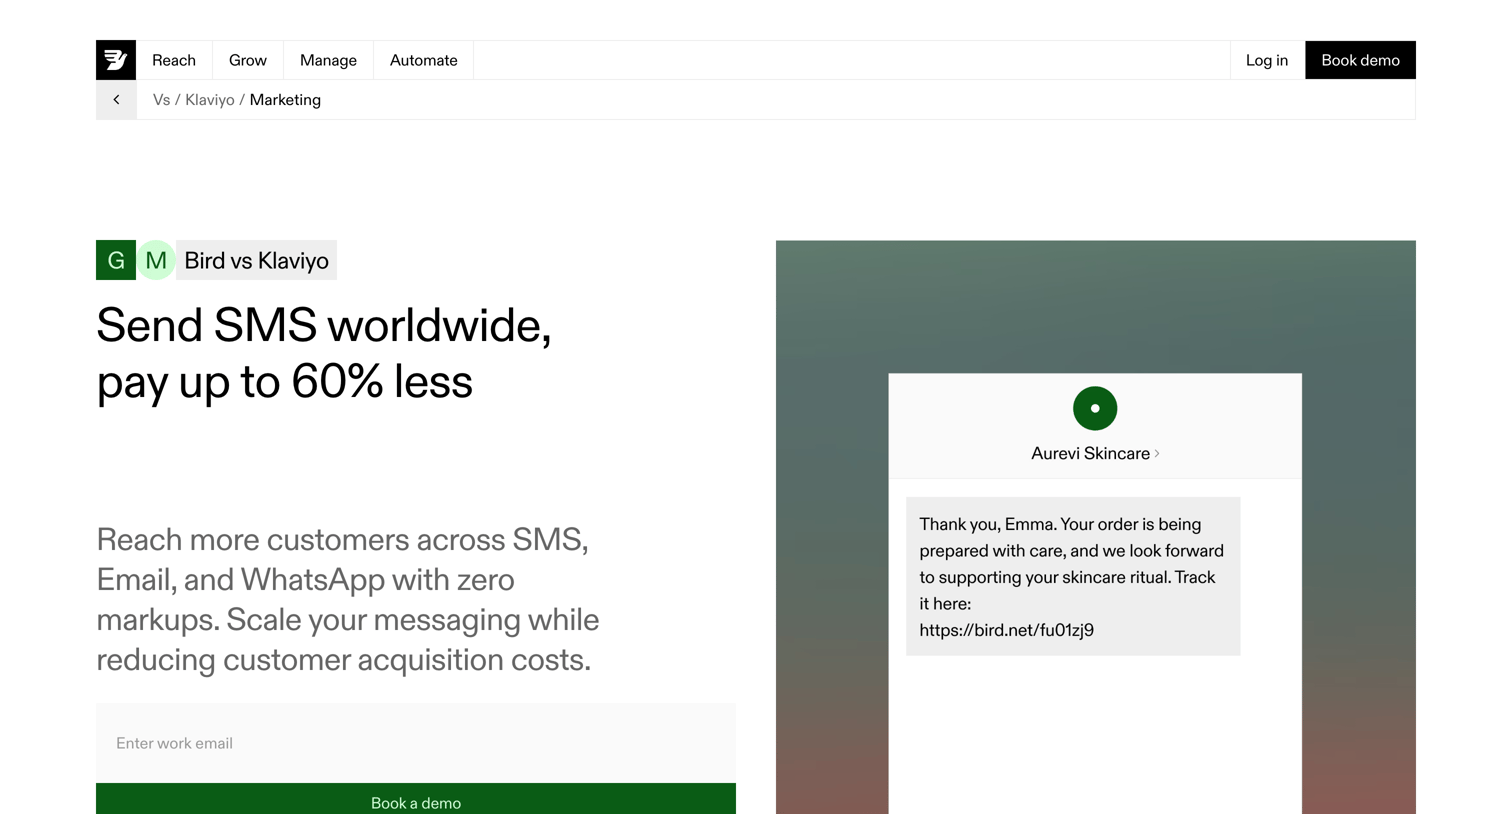The height and width of the screenshot is (814, 1512).
Task: Click the Aurevi Skincare round avatar
Action: pyautogui.click(x=1095, y=408)
